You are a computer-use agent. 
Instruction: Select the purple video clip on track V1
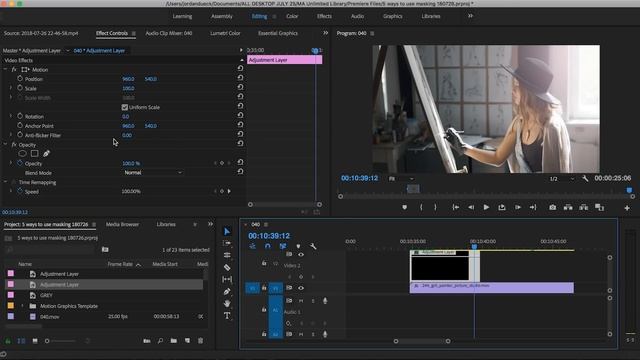[x=491, y=287]
